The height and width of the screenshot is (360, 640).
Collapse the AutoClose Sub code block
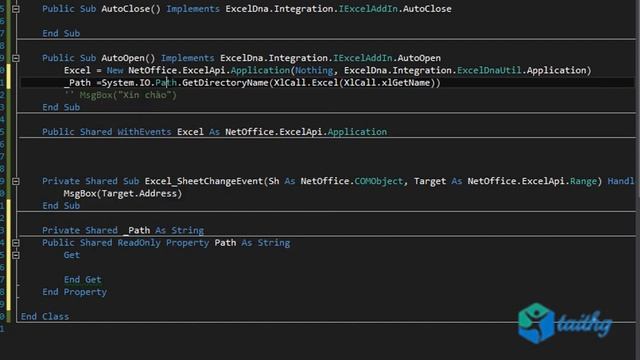(16, 9)
